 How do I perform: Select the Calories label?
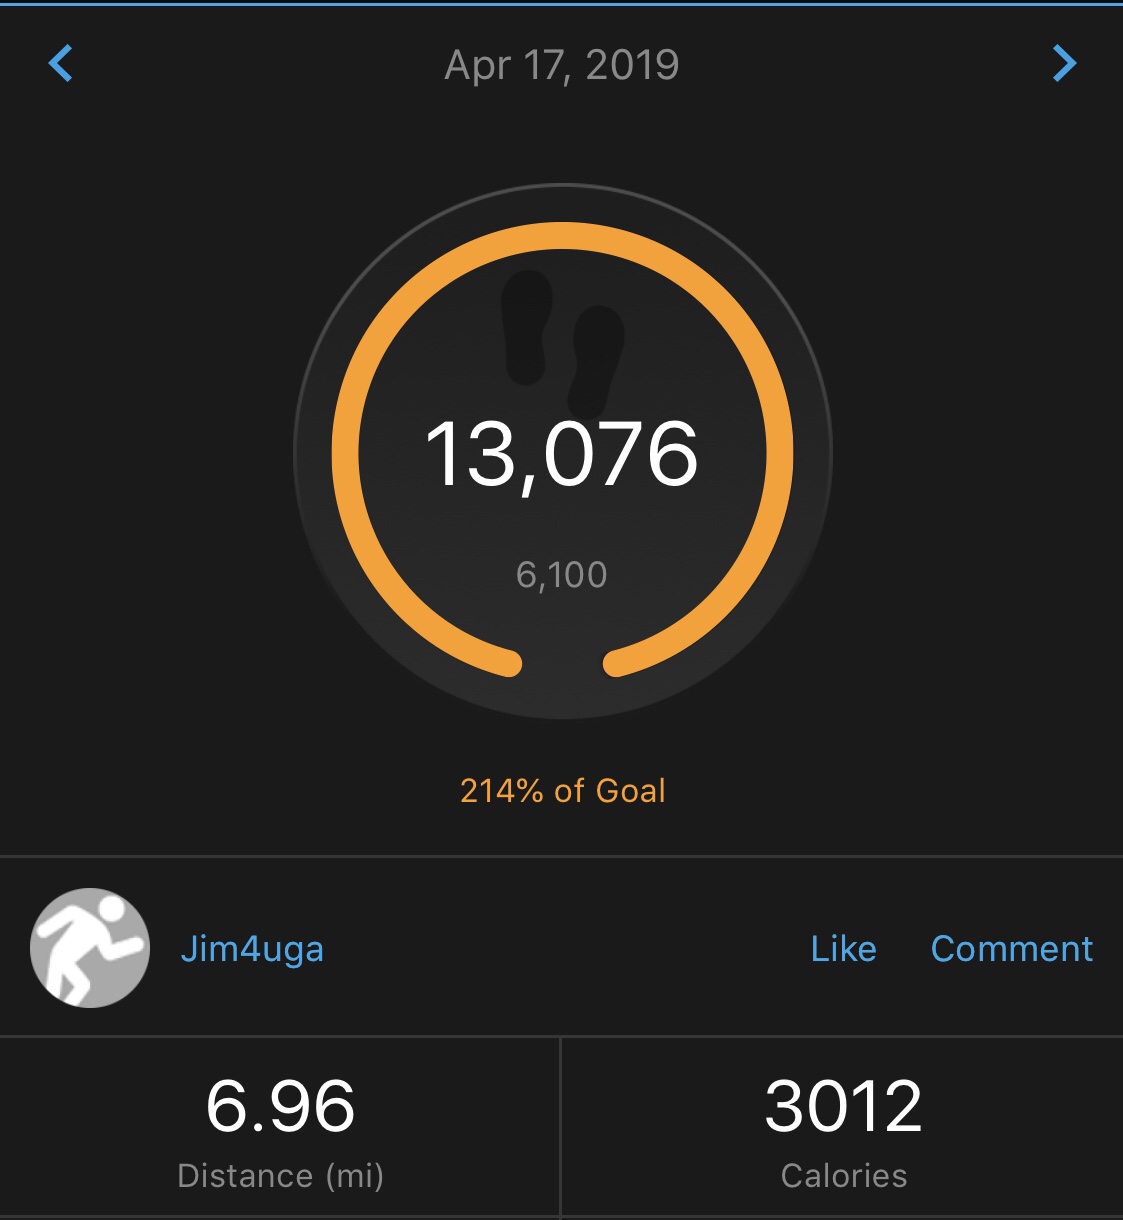point(843,1176)
